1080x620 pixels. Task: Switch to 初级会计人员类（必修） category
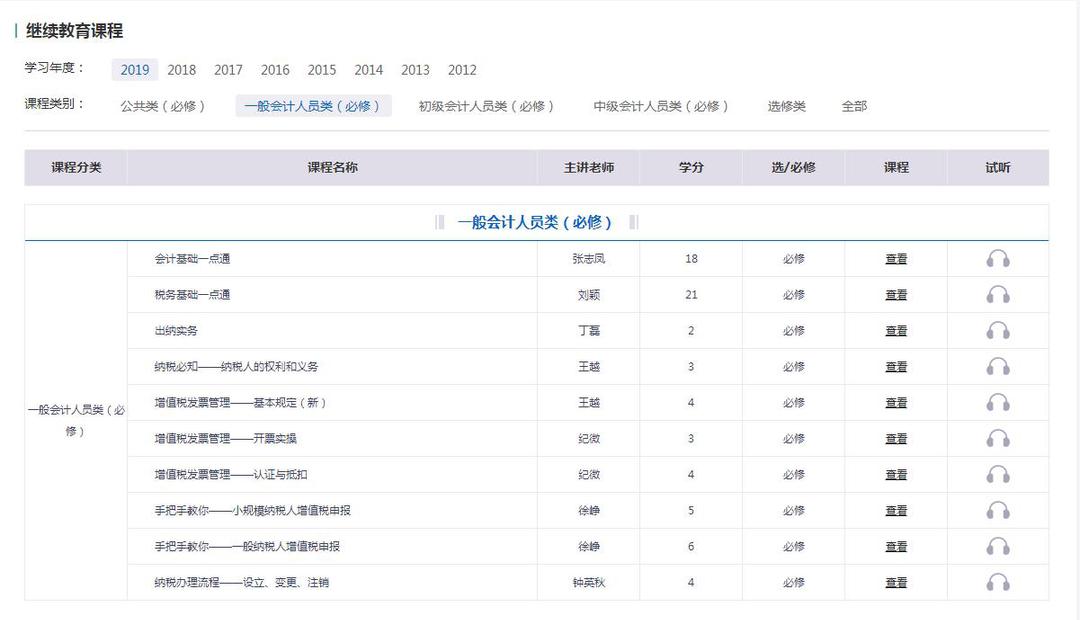(486, 106)
